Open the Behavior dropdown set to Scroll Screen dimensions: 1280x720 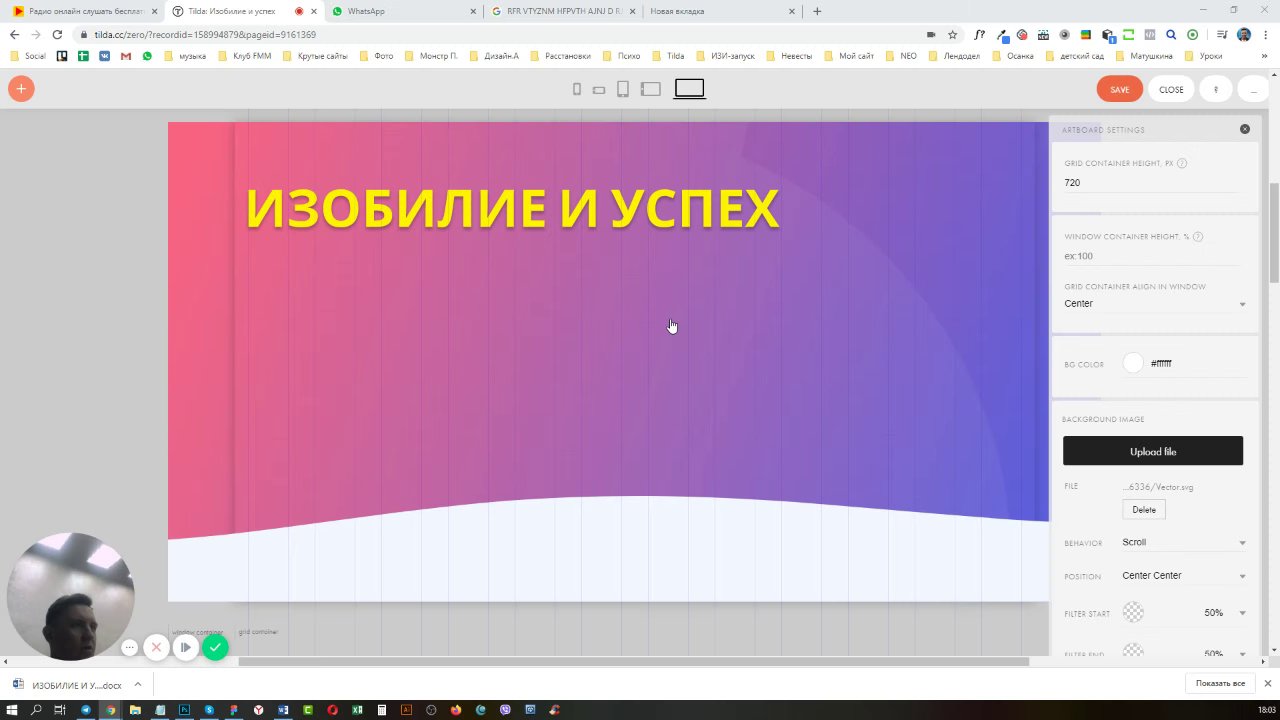(x=1184, y=543)
